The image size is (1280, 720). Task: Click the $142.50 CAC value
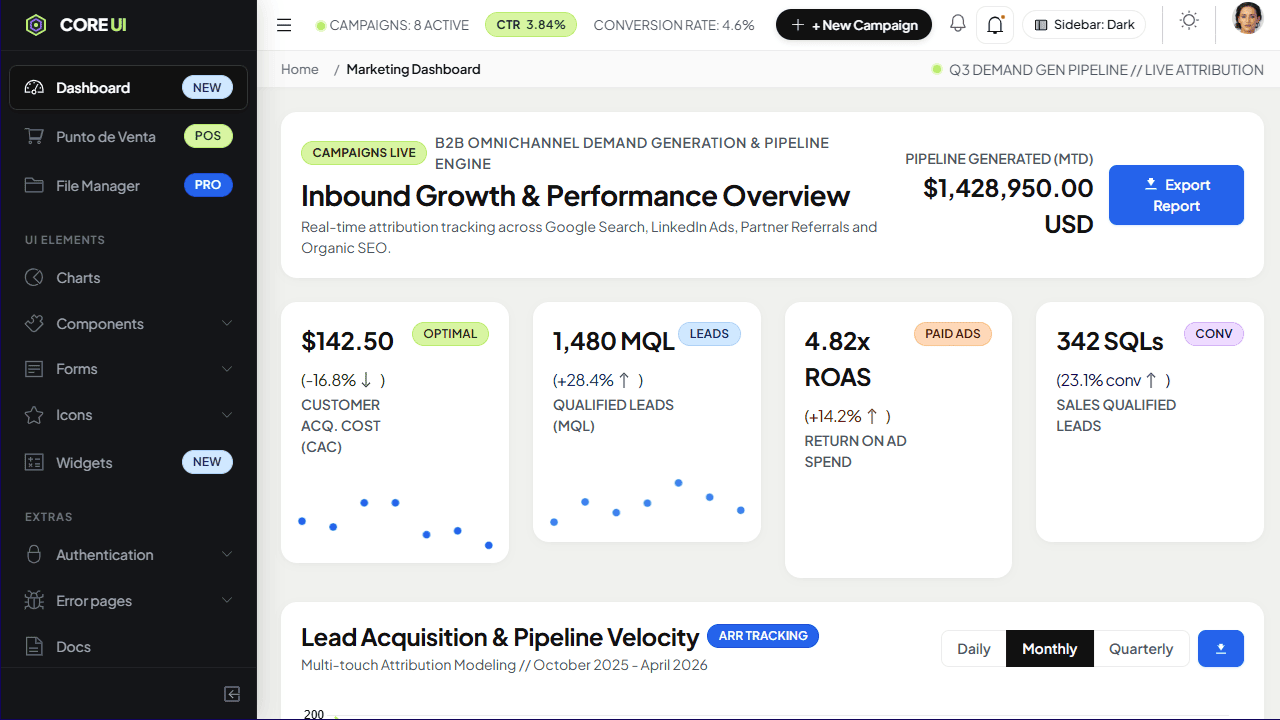coord(348,341)
